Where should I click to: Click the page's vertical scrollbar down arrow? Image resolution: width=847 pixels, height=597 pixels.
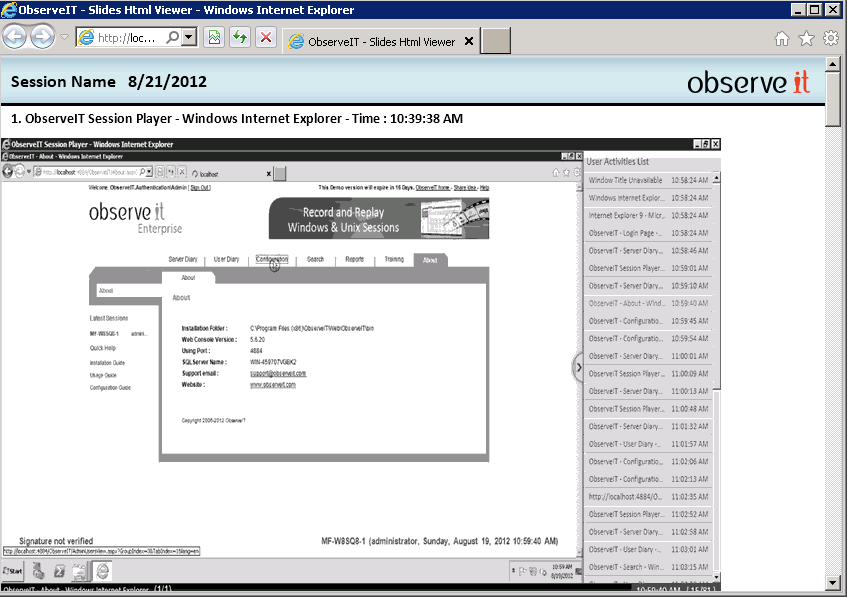pos(834,584)
